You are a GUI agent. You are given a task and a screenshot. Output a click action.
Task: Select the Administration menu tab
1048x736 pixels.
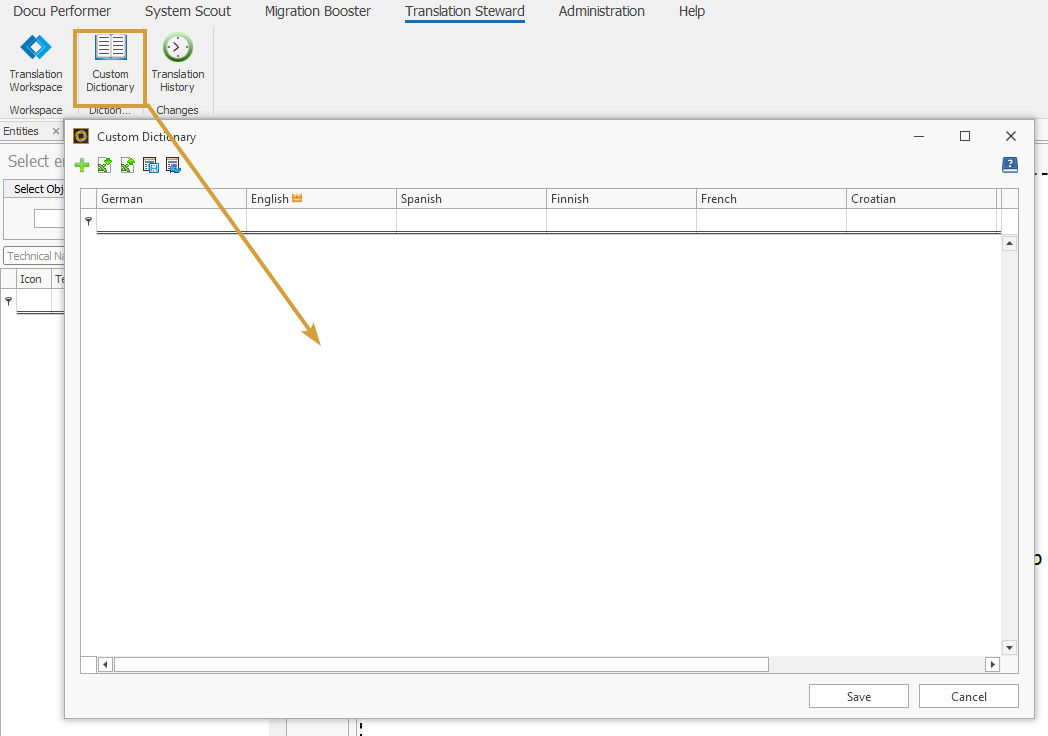601,12
